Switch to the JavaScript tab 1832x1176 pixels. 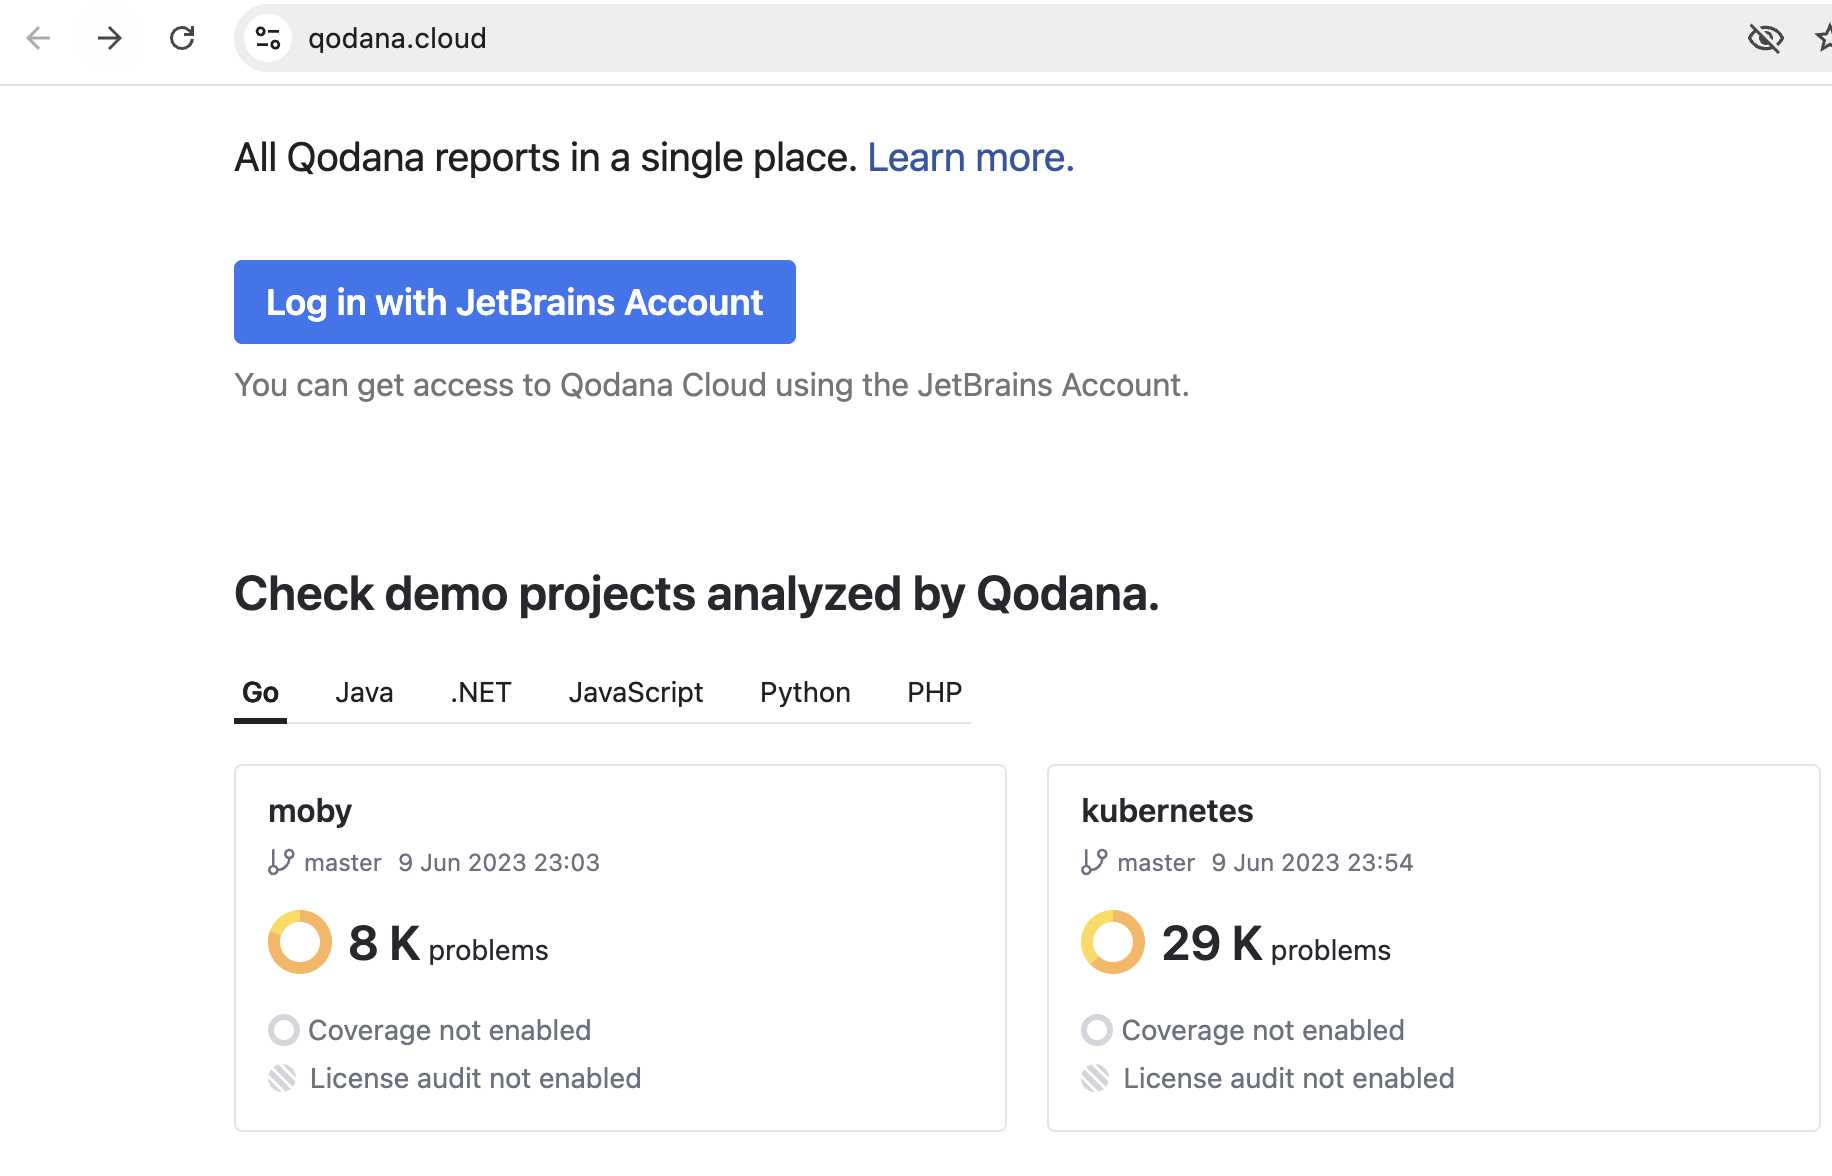[x=635, y=692]
